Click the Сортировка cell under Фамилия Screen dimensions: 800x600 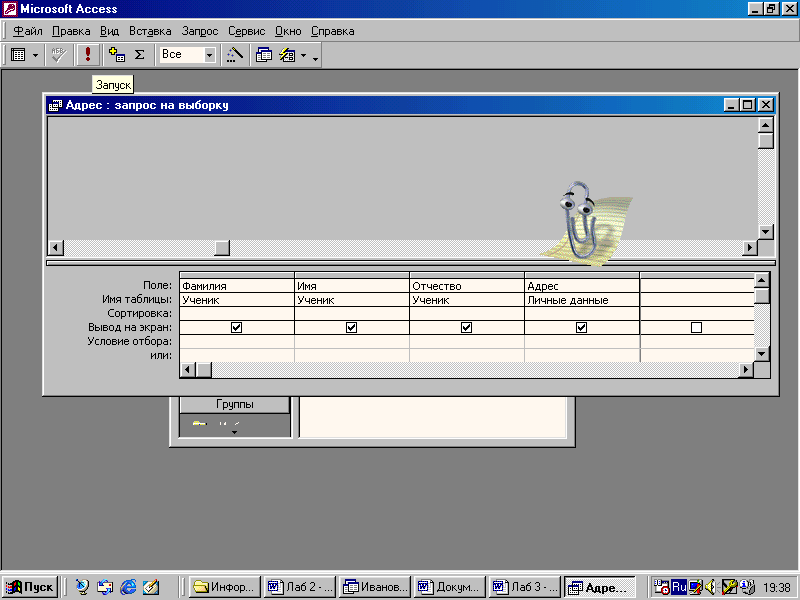click(237, 314)
